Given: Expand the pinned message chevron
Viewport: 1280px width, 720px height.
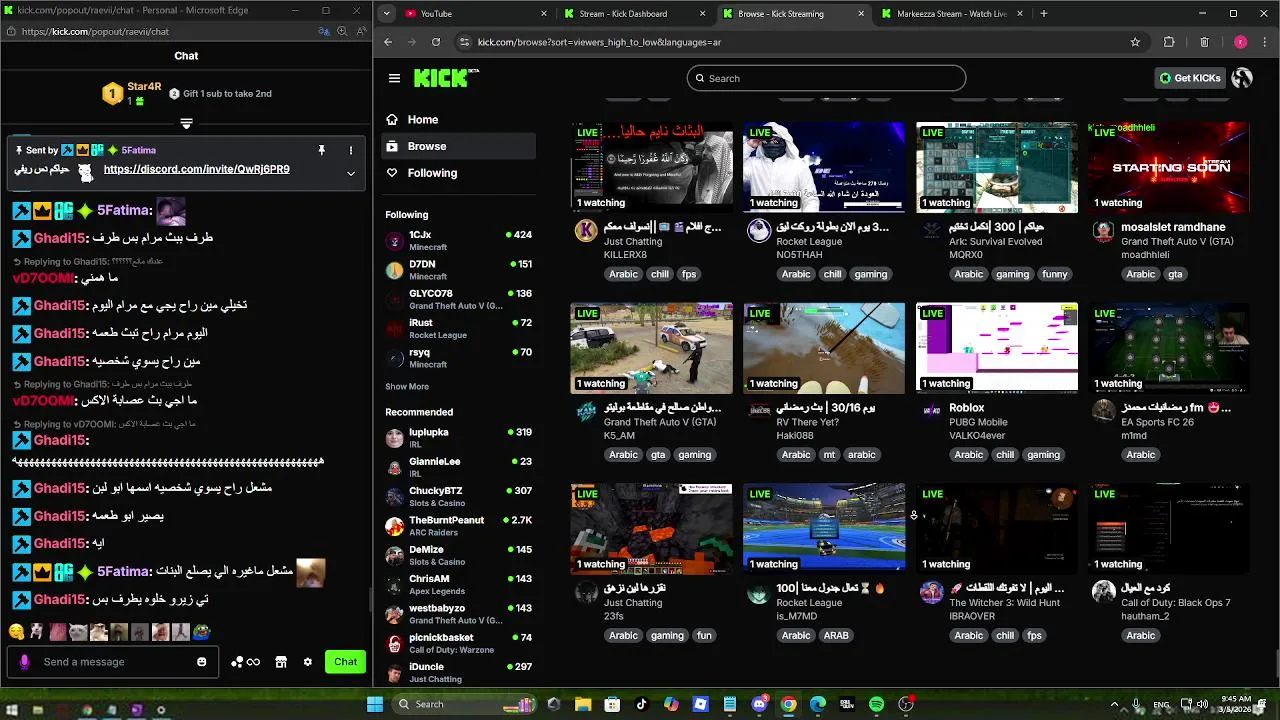Looking at the screenshot, I should pyautogui.click(x=351, y=173).
